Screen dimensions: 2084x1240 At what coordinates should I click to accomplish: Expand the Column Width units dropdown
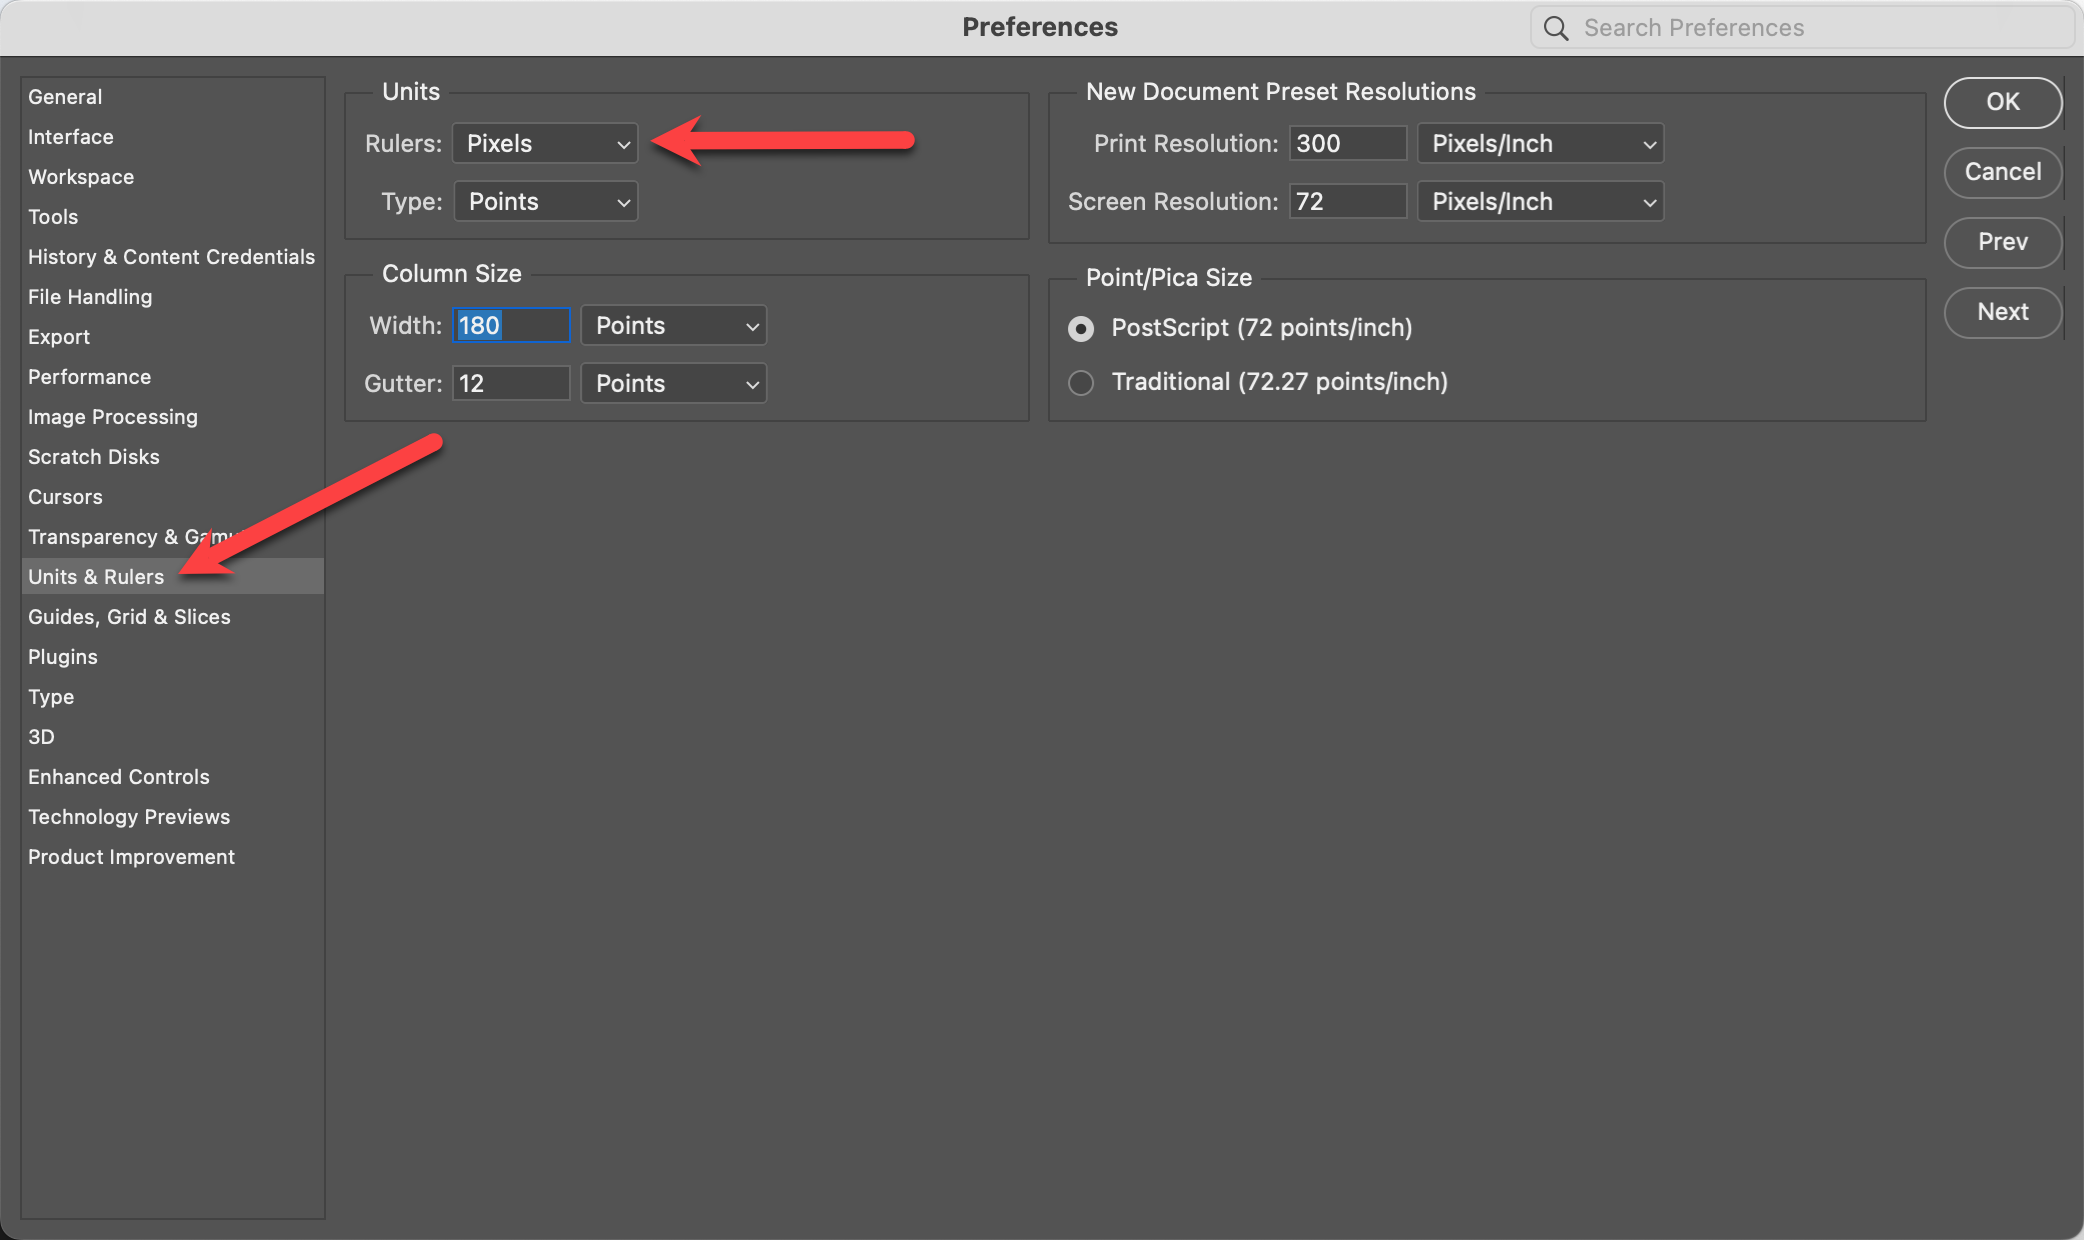tap(673, 326)
